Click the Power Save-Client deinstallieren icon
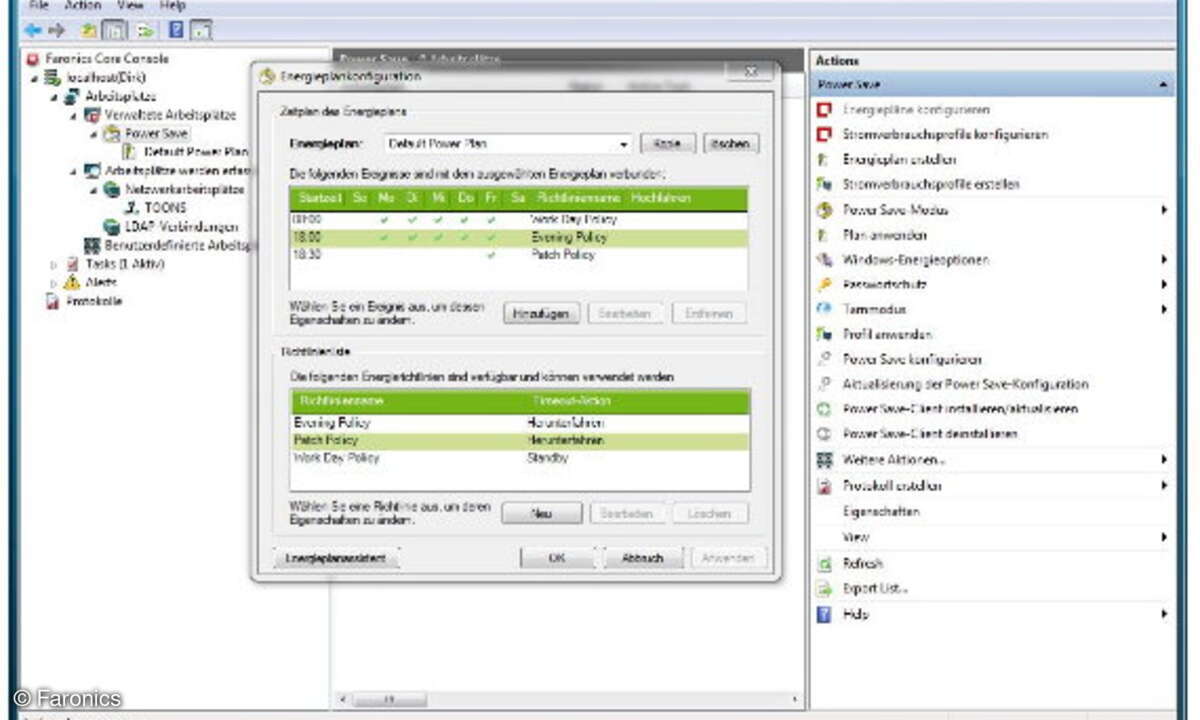1200x720 pixels. (x=825, y=434)
